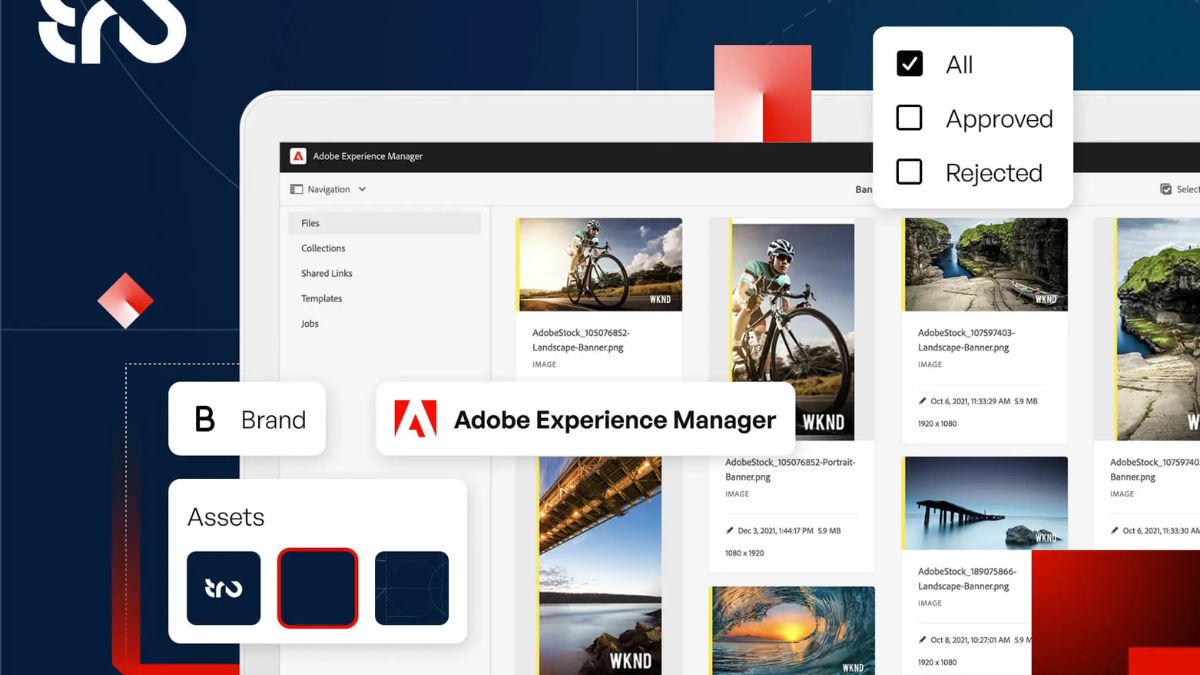Click the pencil icon beside Oct 8, 2021

pos(923,640)
